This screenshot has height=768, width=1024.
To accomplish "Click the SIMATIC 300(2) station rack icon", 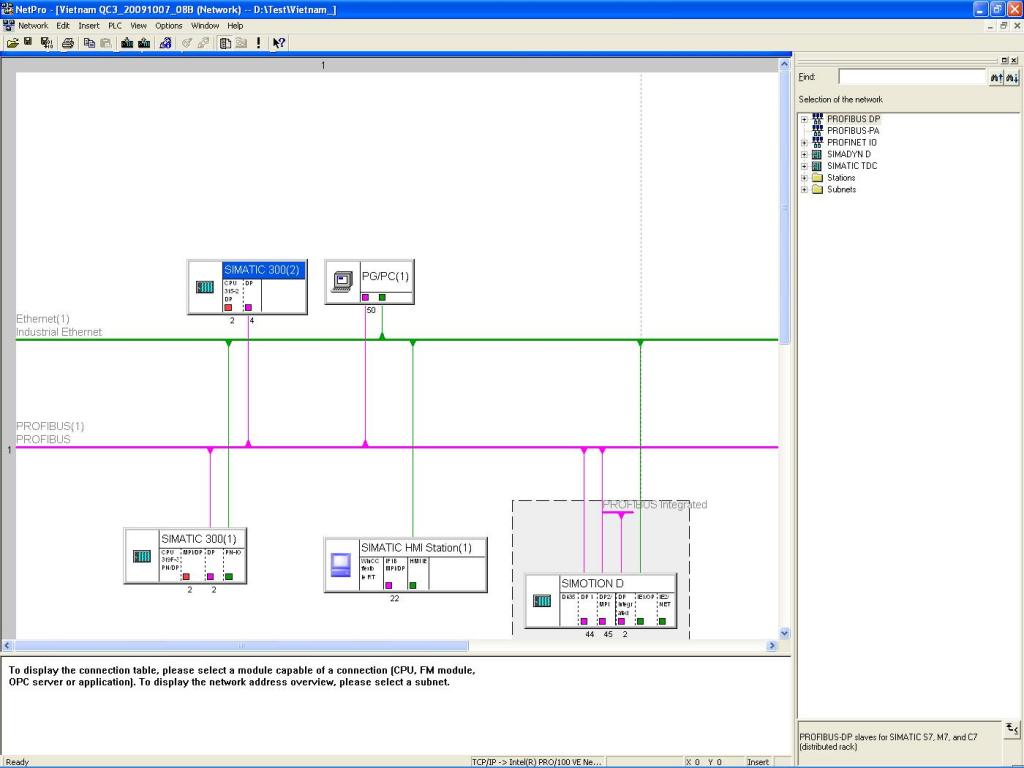I will tap(204, 287).
